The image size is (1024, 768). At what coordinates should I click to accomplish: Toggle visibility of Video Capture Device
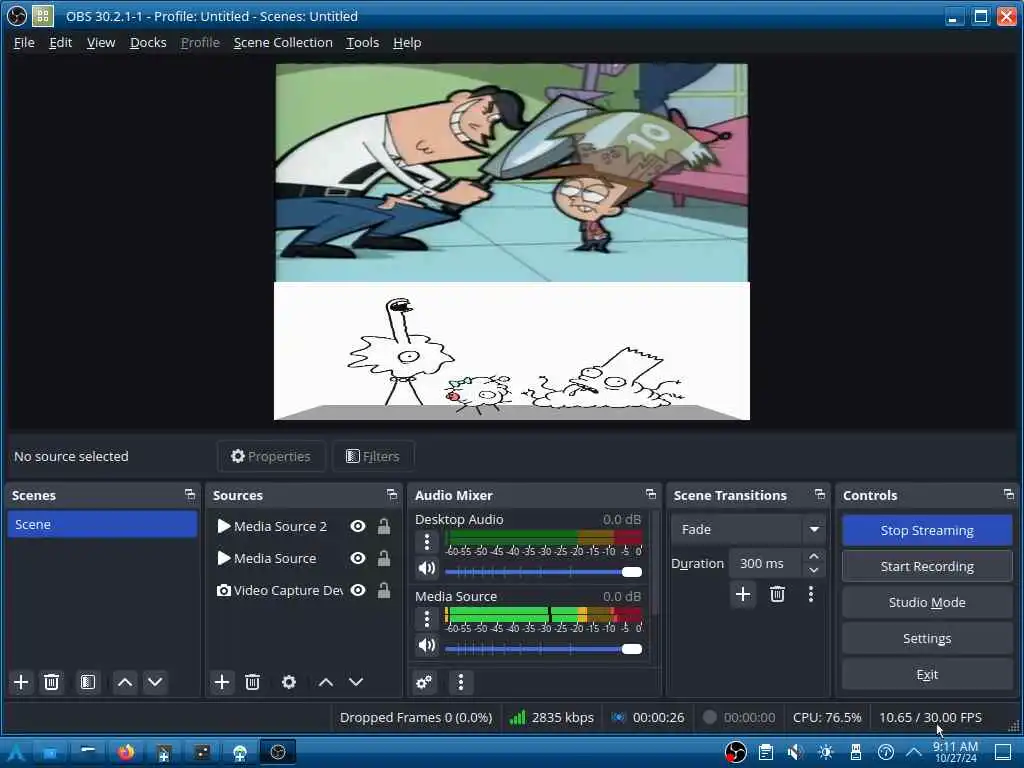(358, 590)
